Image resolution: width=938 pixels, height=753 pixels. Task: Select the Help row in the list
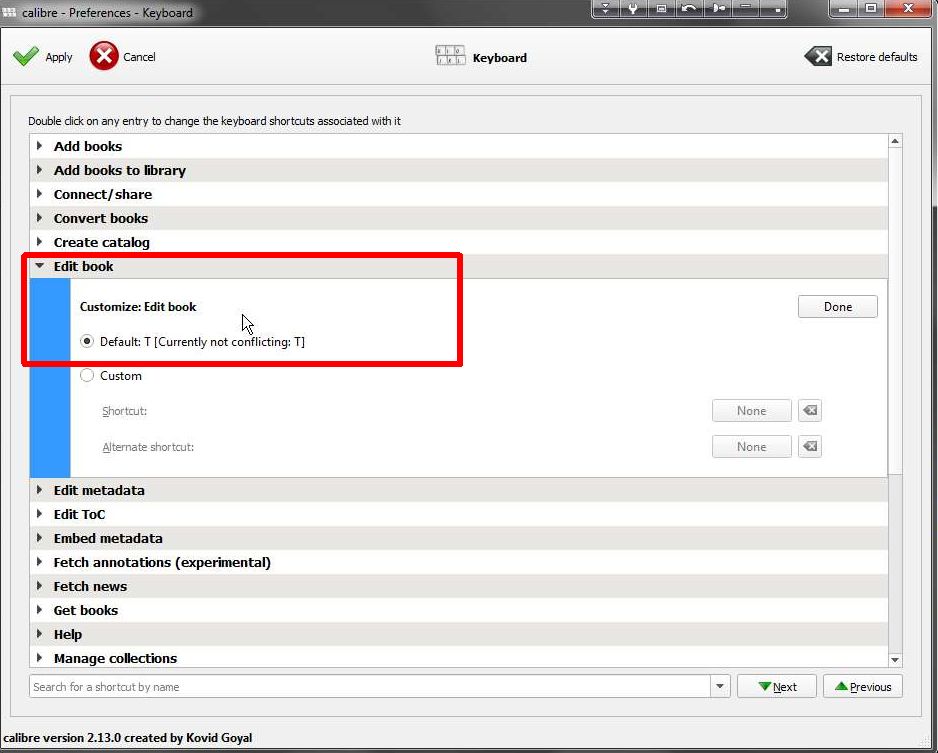click(x=458, y=634)
